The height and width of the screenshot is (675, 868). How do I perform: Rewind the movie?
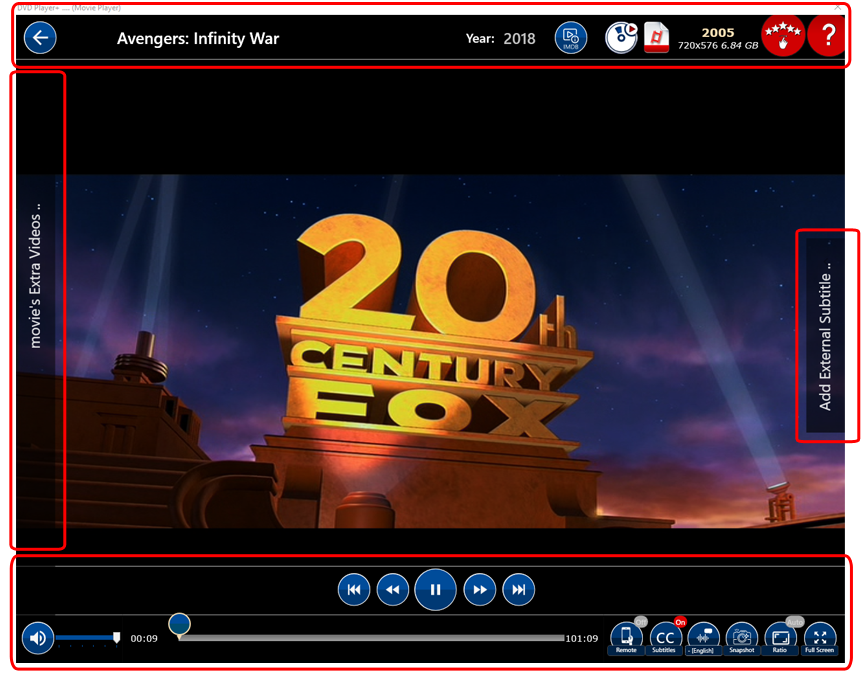tap(392, 590)
